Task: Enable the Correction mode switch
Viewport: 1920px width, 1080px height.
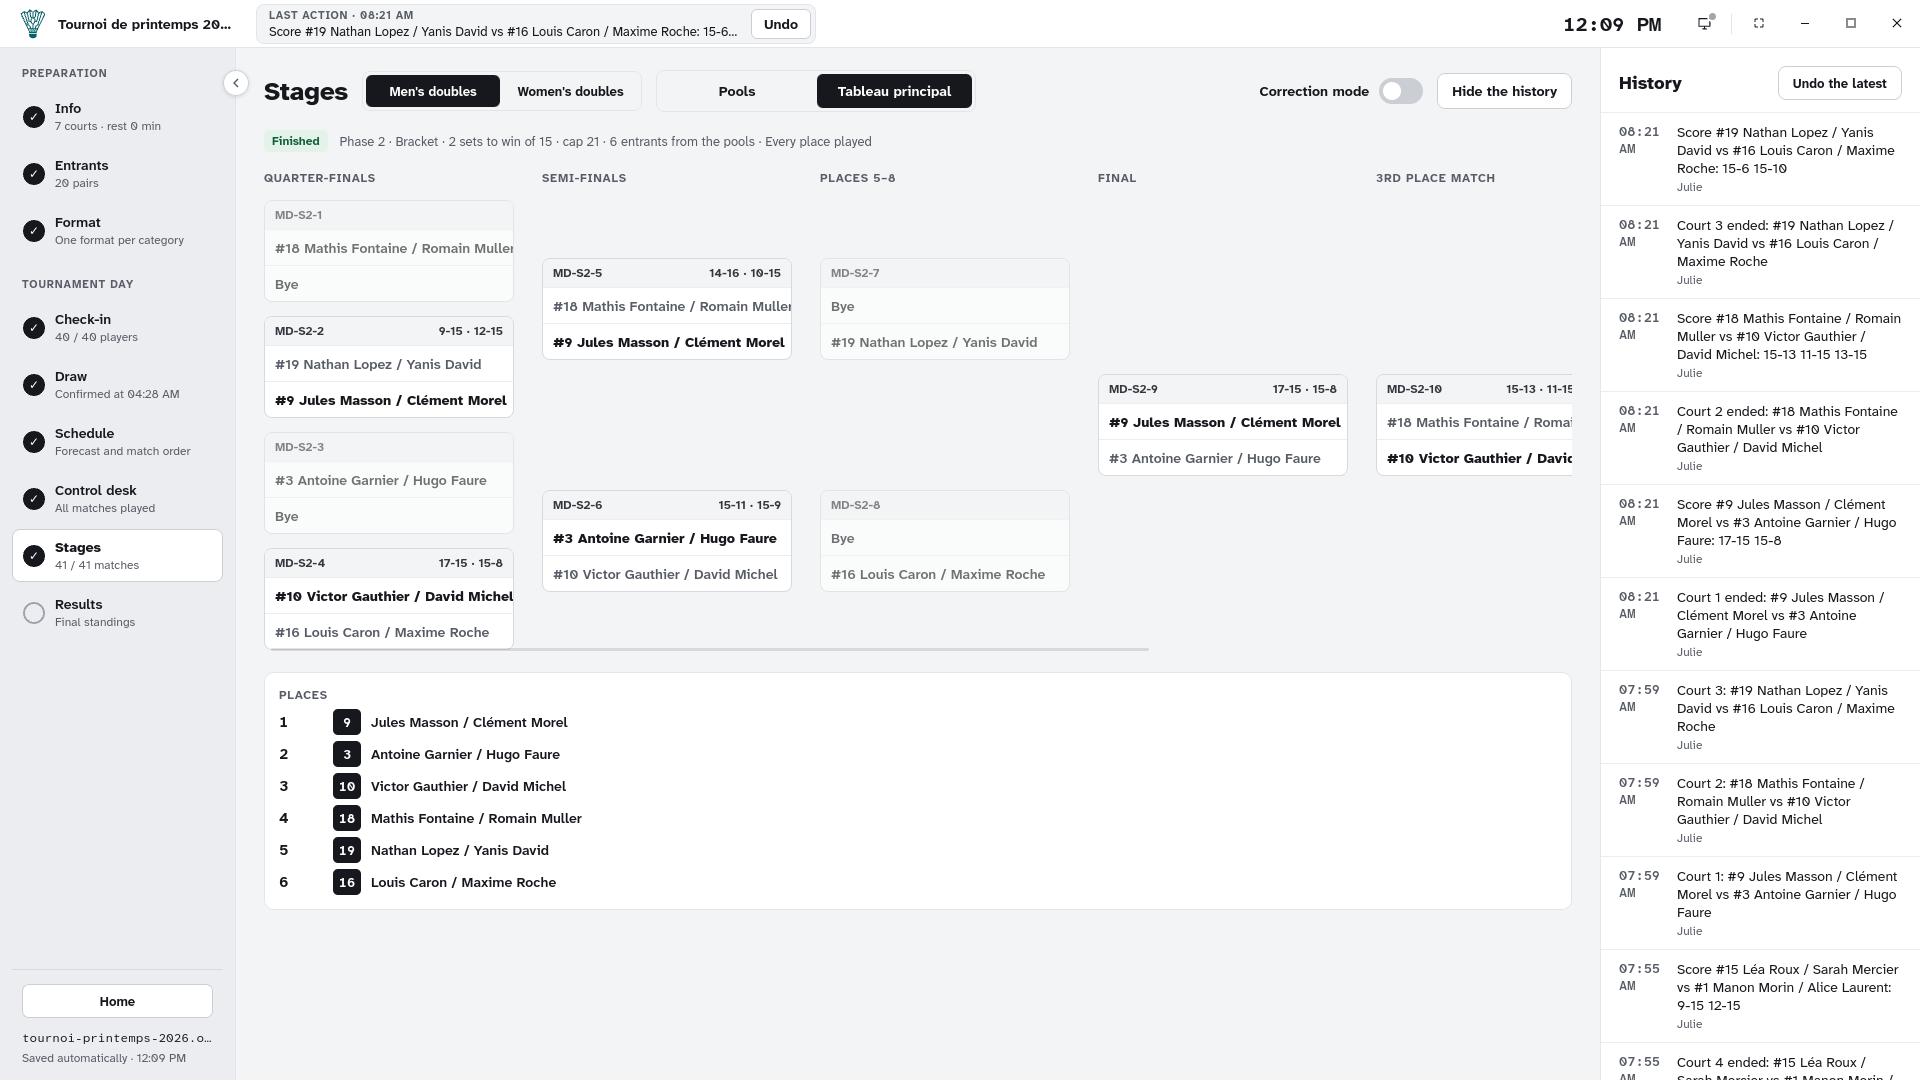Action: (x=1400, y=91)
